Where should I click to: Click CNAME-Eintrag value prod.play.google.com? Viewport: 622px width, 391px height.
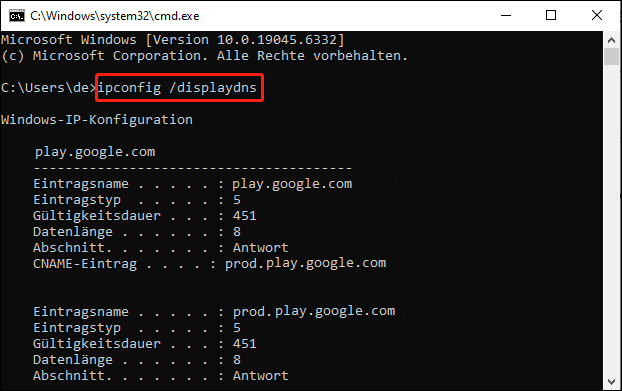coord(305,263)
